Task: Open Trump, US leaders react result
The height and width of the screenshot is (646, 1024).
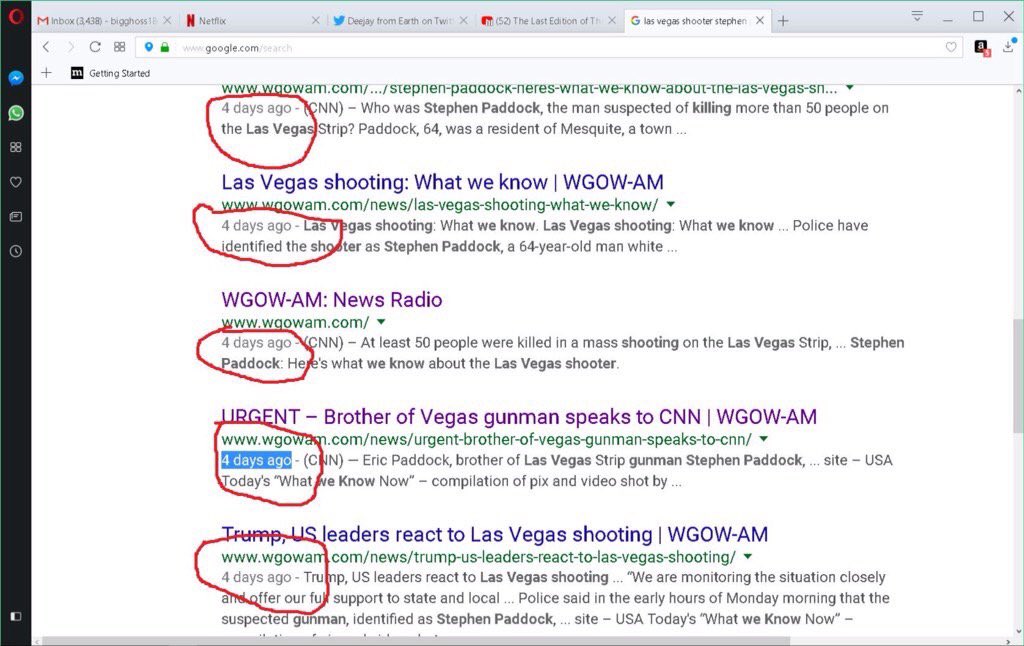Action: tap(494, 534)
